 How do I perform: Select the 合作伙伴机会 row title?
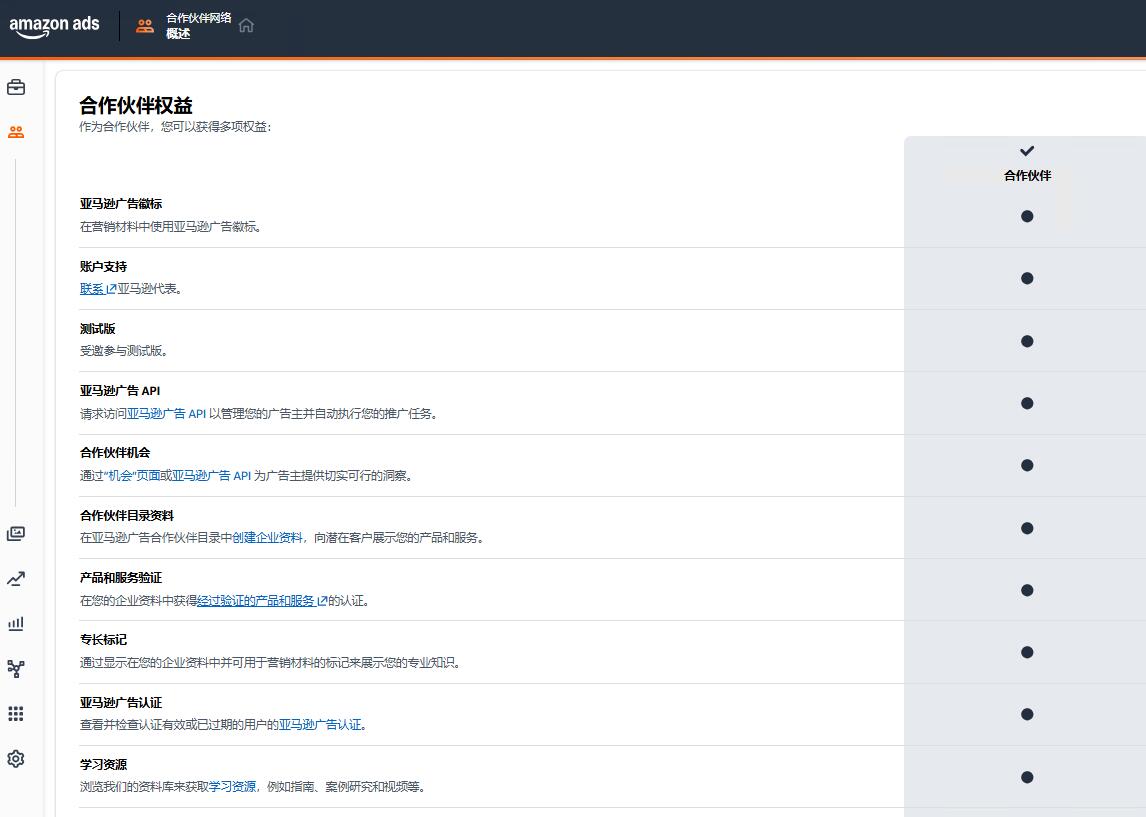pos(115,453)
